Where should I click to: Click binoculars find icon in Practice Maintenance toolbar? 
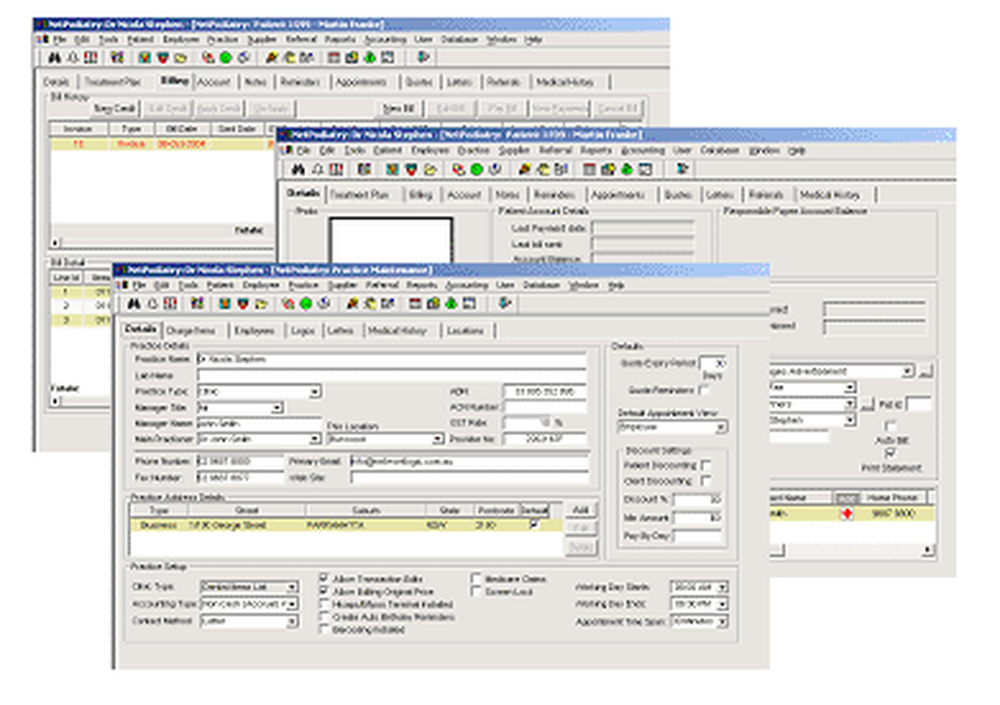pyautogui.click(x=133, y=304)
